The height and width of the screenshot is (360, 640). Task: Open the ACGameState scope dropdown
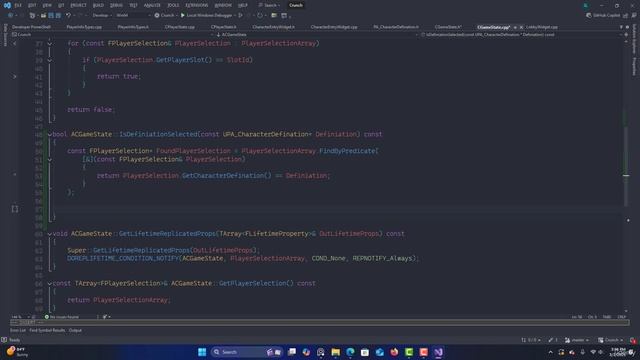316,35
